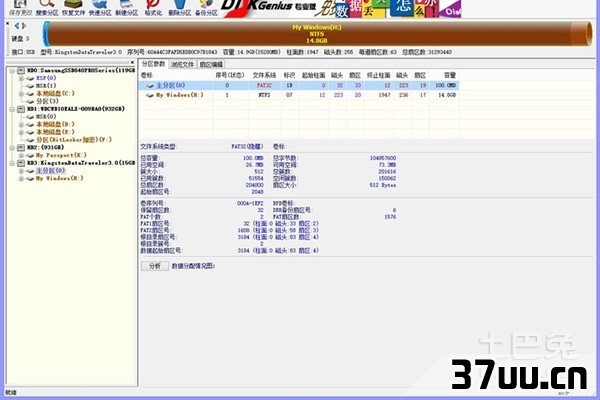
Task: Click the 分析 analyze button
Action: click(x=155, y=266)
